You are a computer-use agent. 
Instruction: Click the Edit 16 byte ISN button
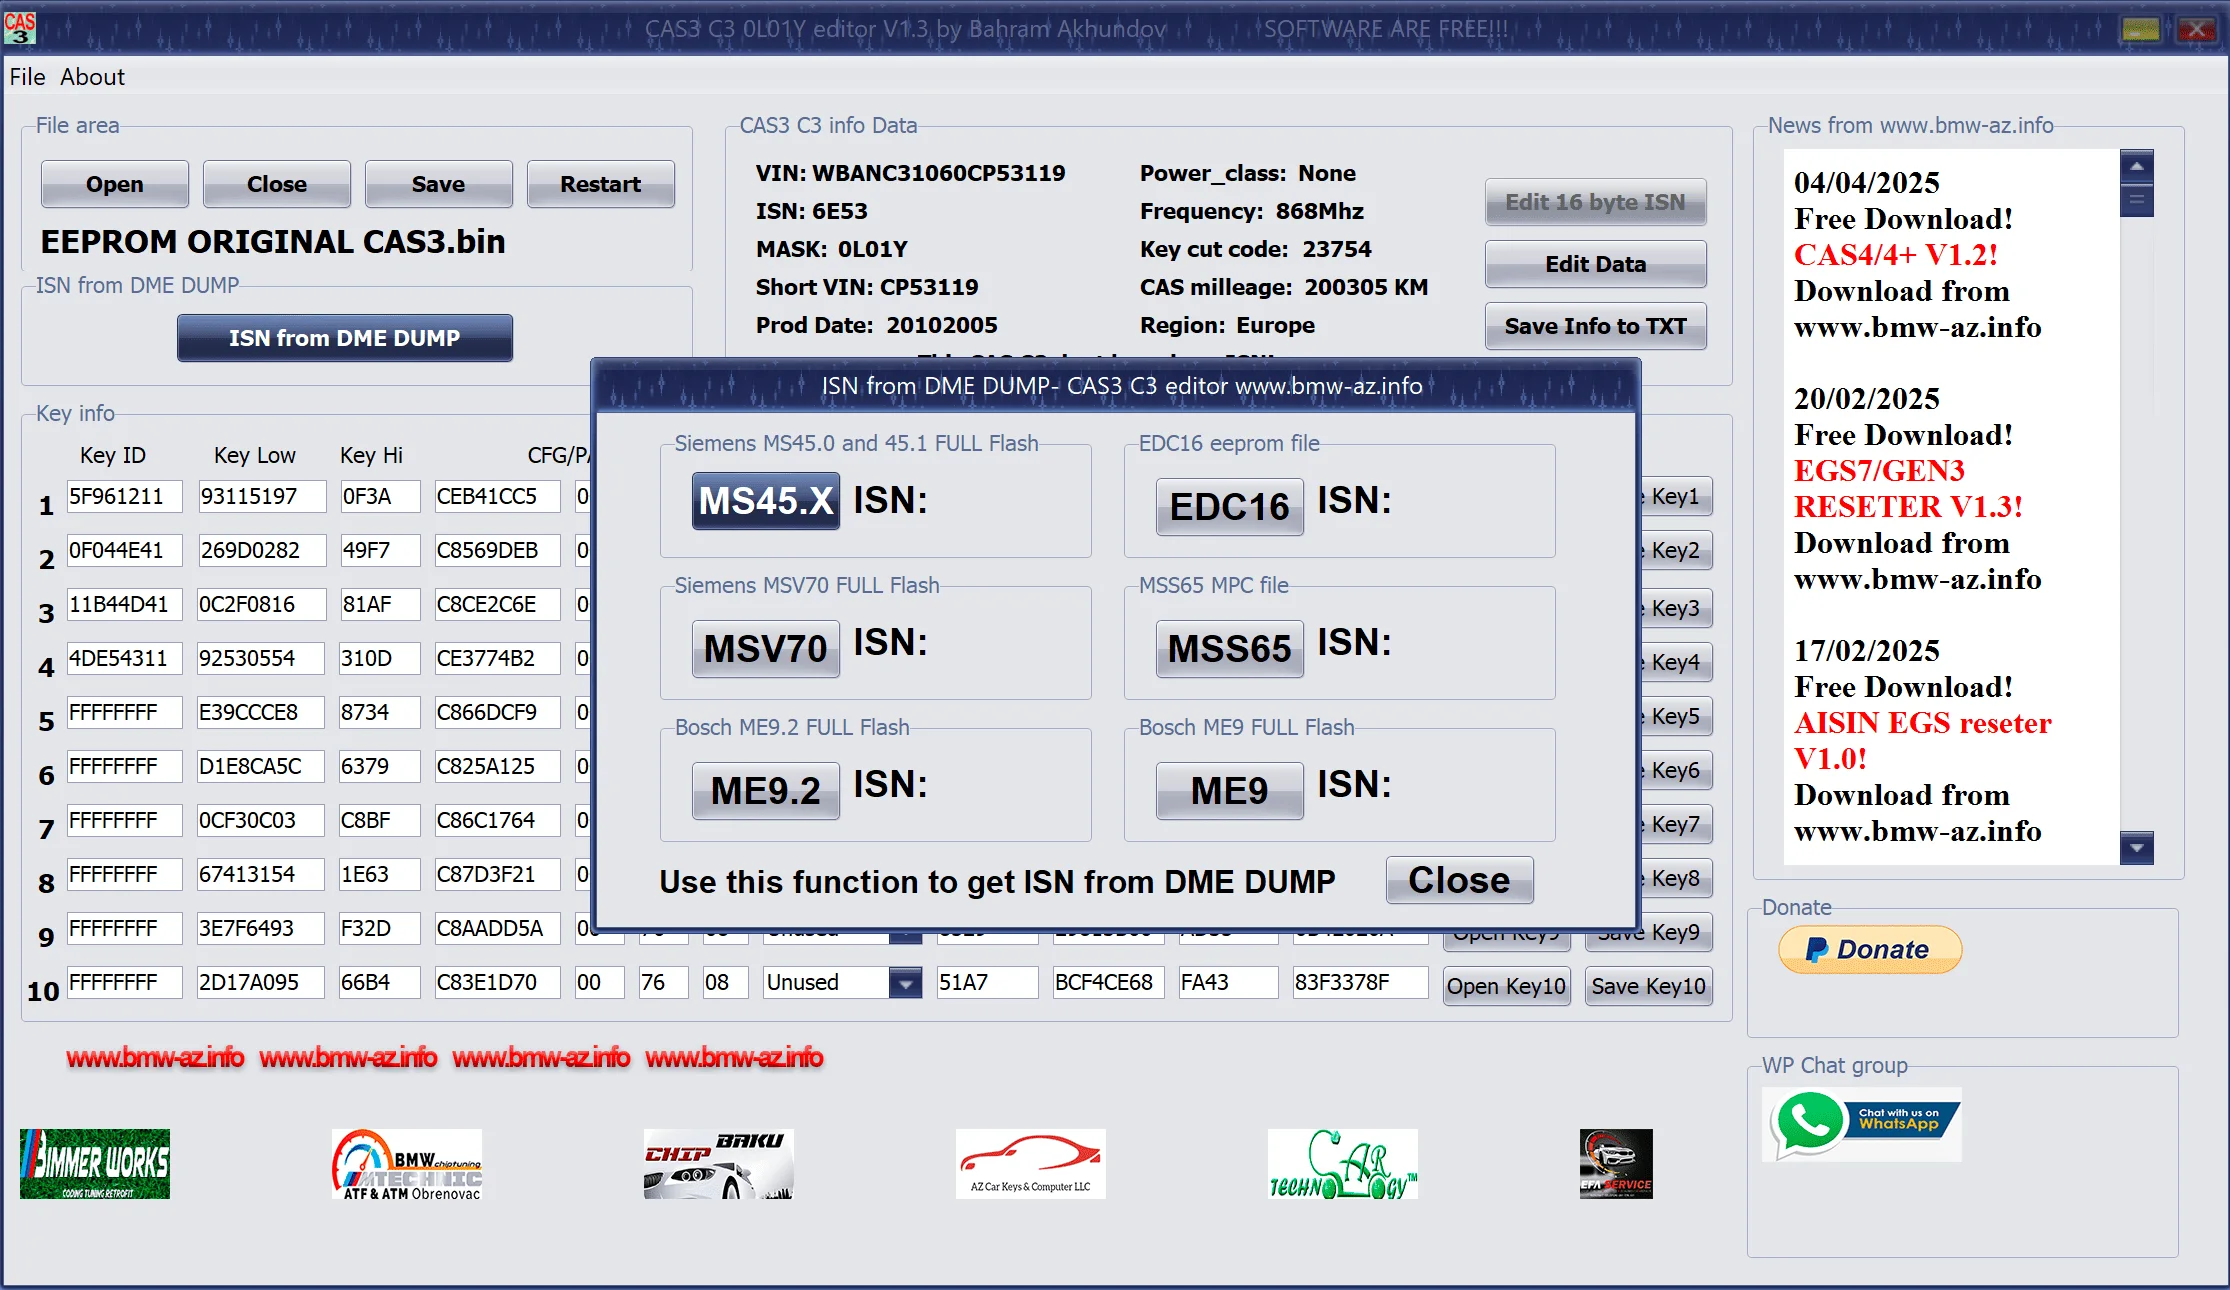click(x=1595, y=202)
